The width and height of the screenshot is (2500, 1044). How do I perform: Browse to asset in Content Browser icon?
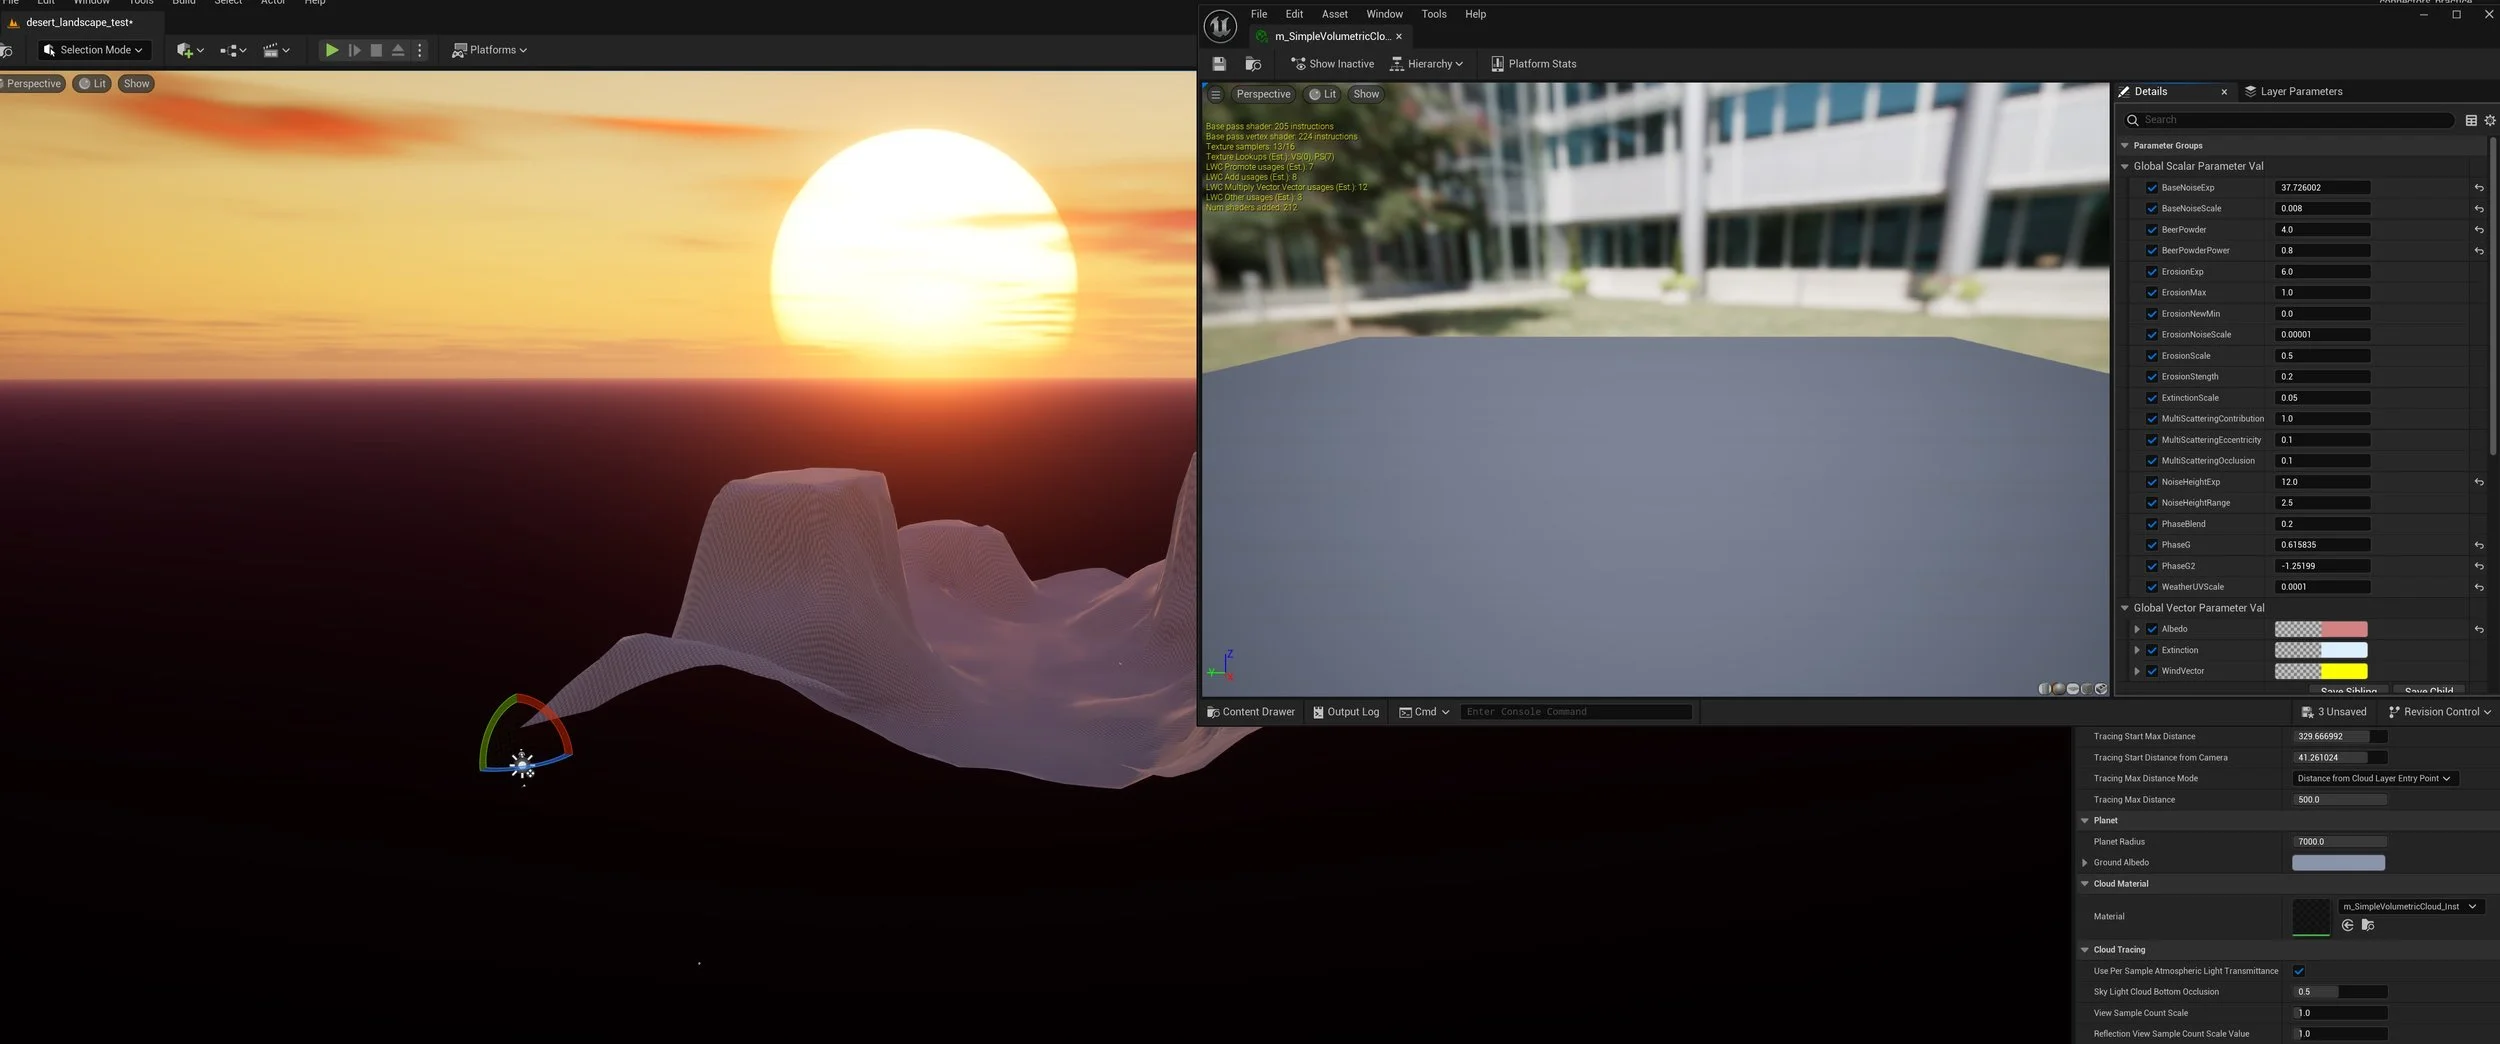1253,63
